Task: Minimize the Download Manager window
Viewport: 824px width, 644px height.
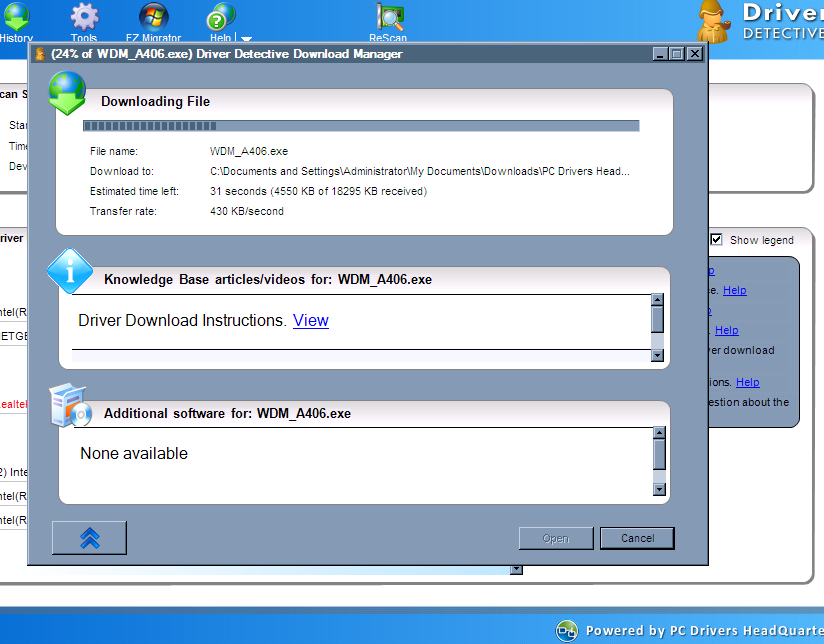Action: pos(660,54)
